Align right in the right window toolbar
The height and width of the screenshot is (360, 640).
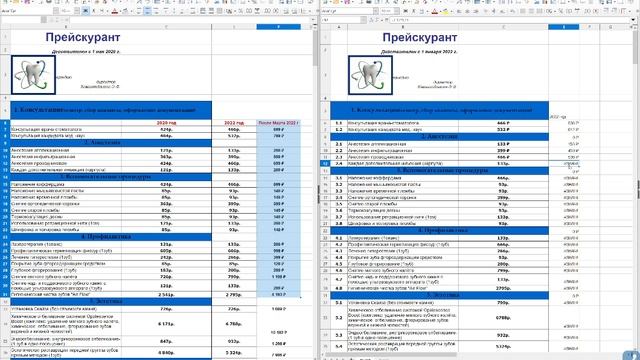pos(476,11)
